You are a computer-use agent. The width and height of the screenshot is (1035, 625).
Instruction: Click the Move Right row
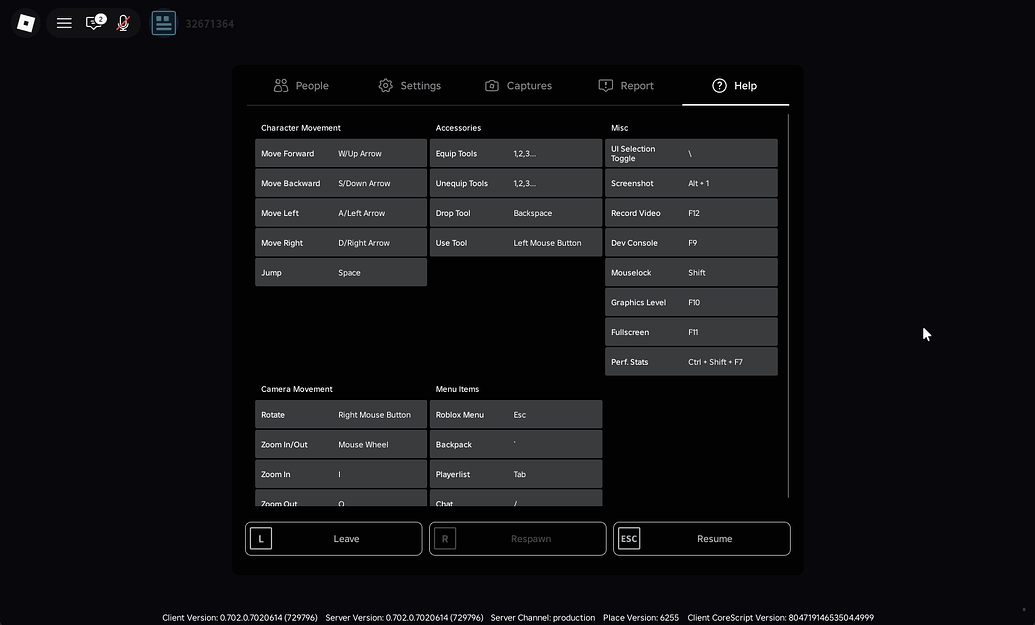point(341,242)
